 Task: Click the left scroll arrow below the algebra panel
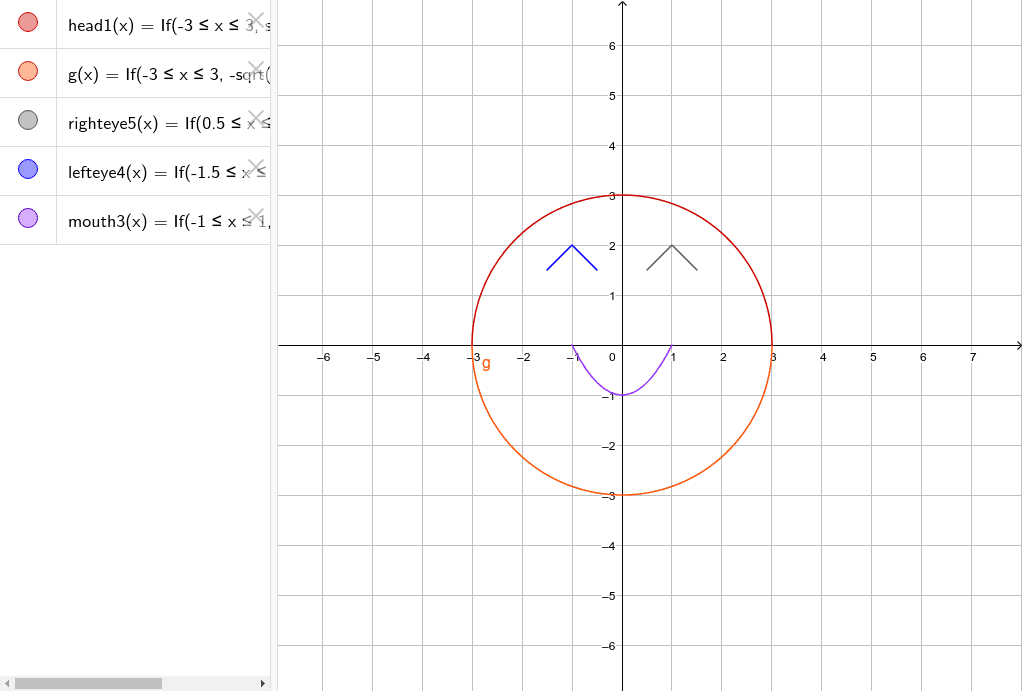click(x=6, y=683)
